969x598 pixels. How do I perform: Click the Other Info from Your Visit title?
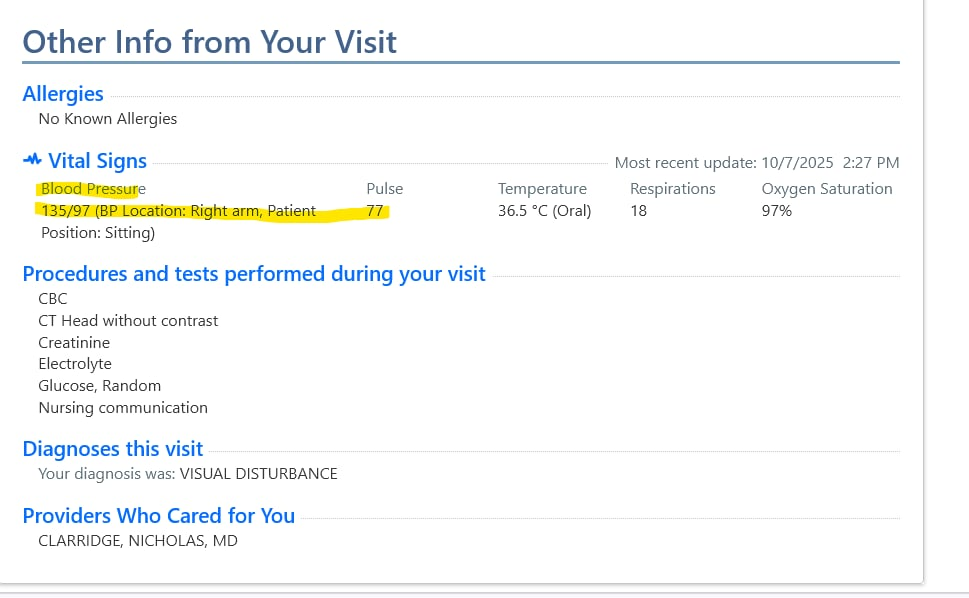click(x=209, y=42)
